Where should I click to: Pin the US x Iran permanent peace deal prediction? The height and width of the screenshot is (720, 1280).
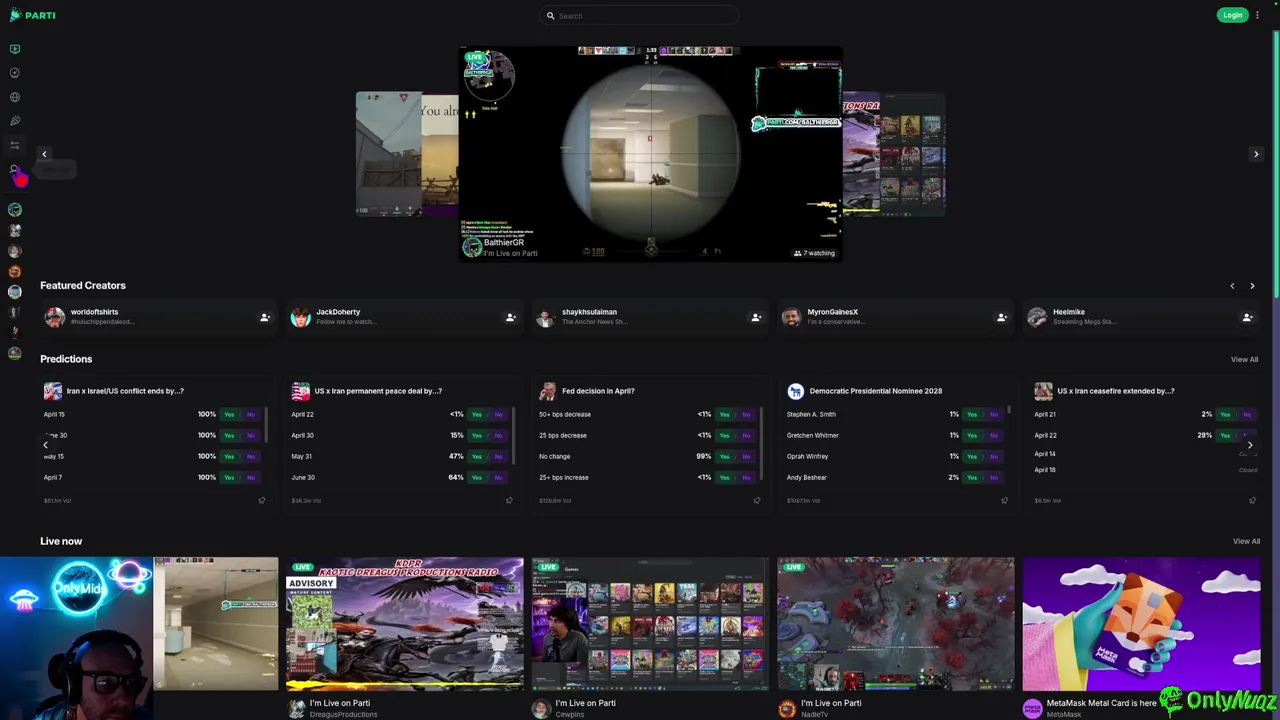pos(508,500)
